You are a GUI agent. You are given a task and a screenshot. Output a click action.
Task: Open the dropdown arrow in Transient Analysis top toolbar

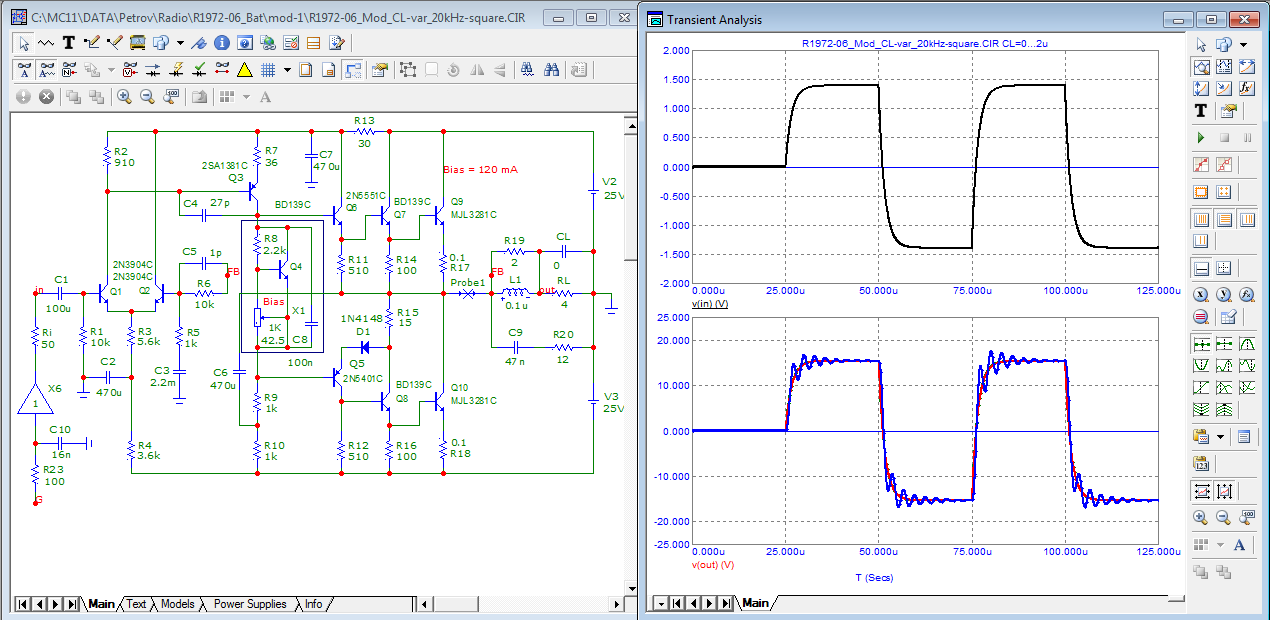pyautogui.click(x=1243, y=45)
